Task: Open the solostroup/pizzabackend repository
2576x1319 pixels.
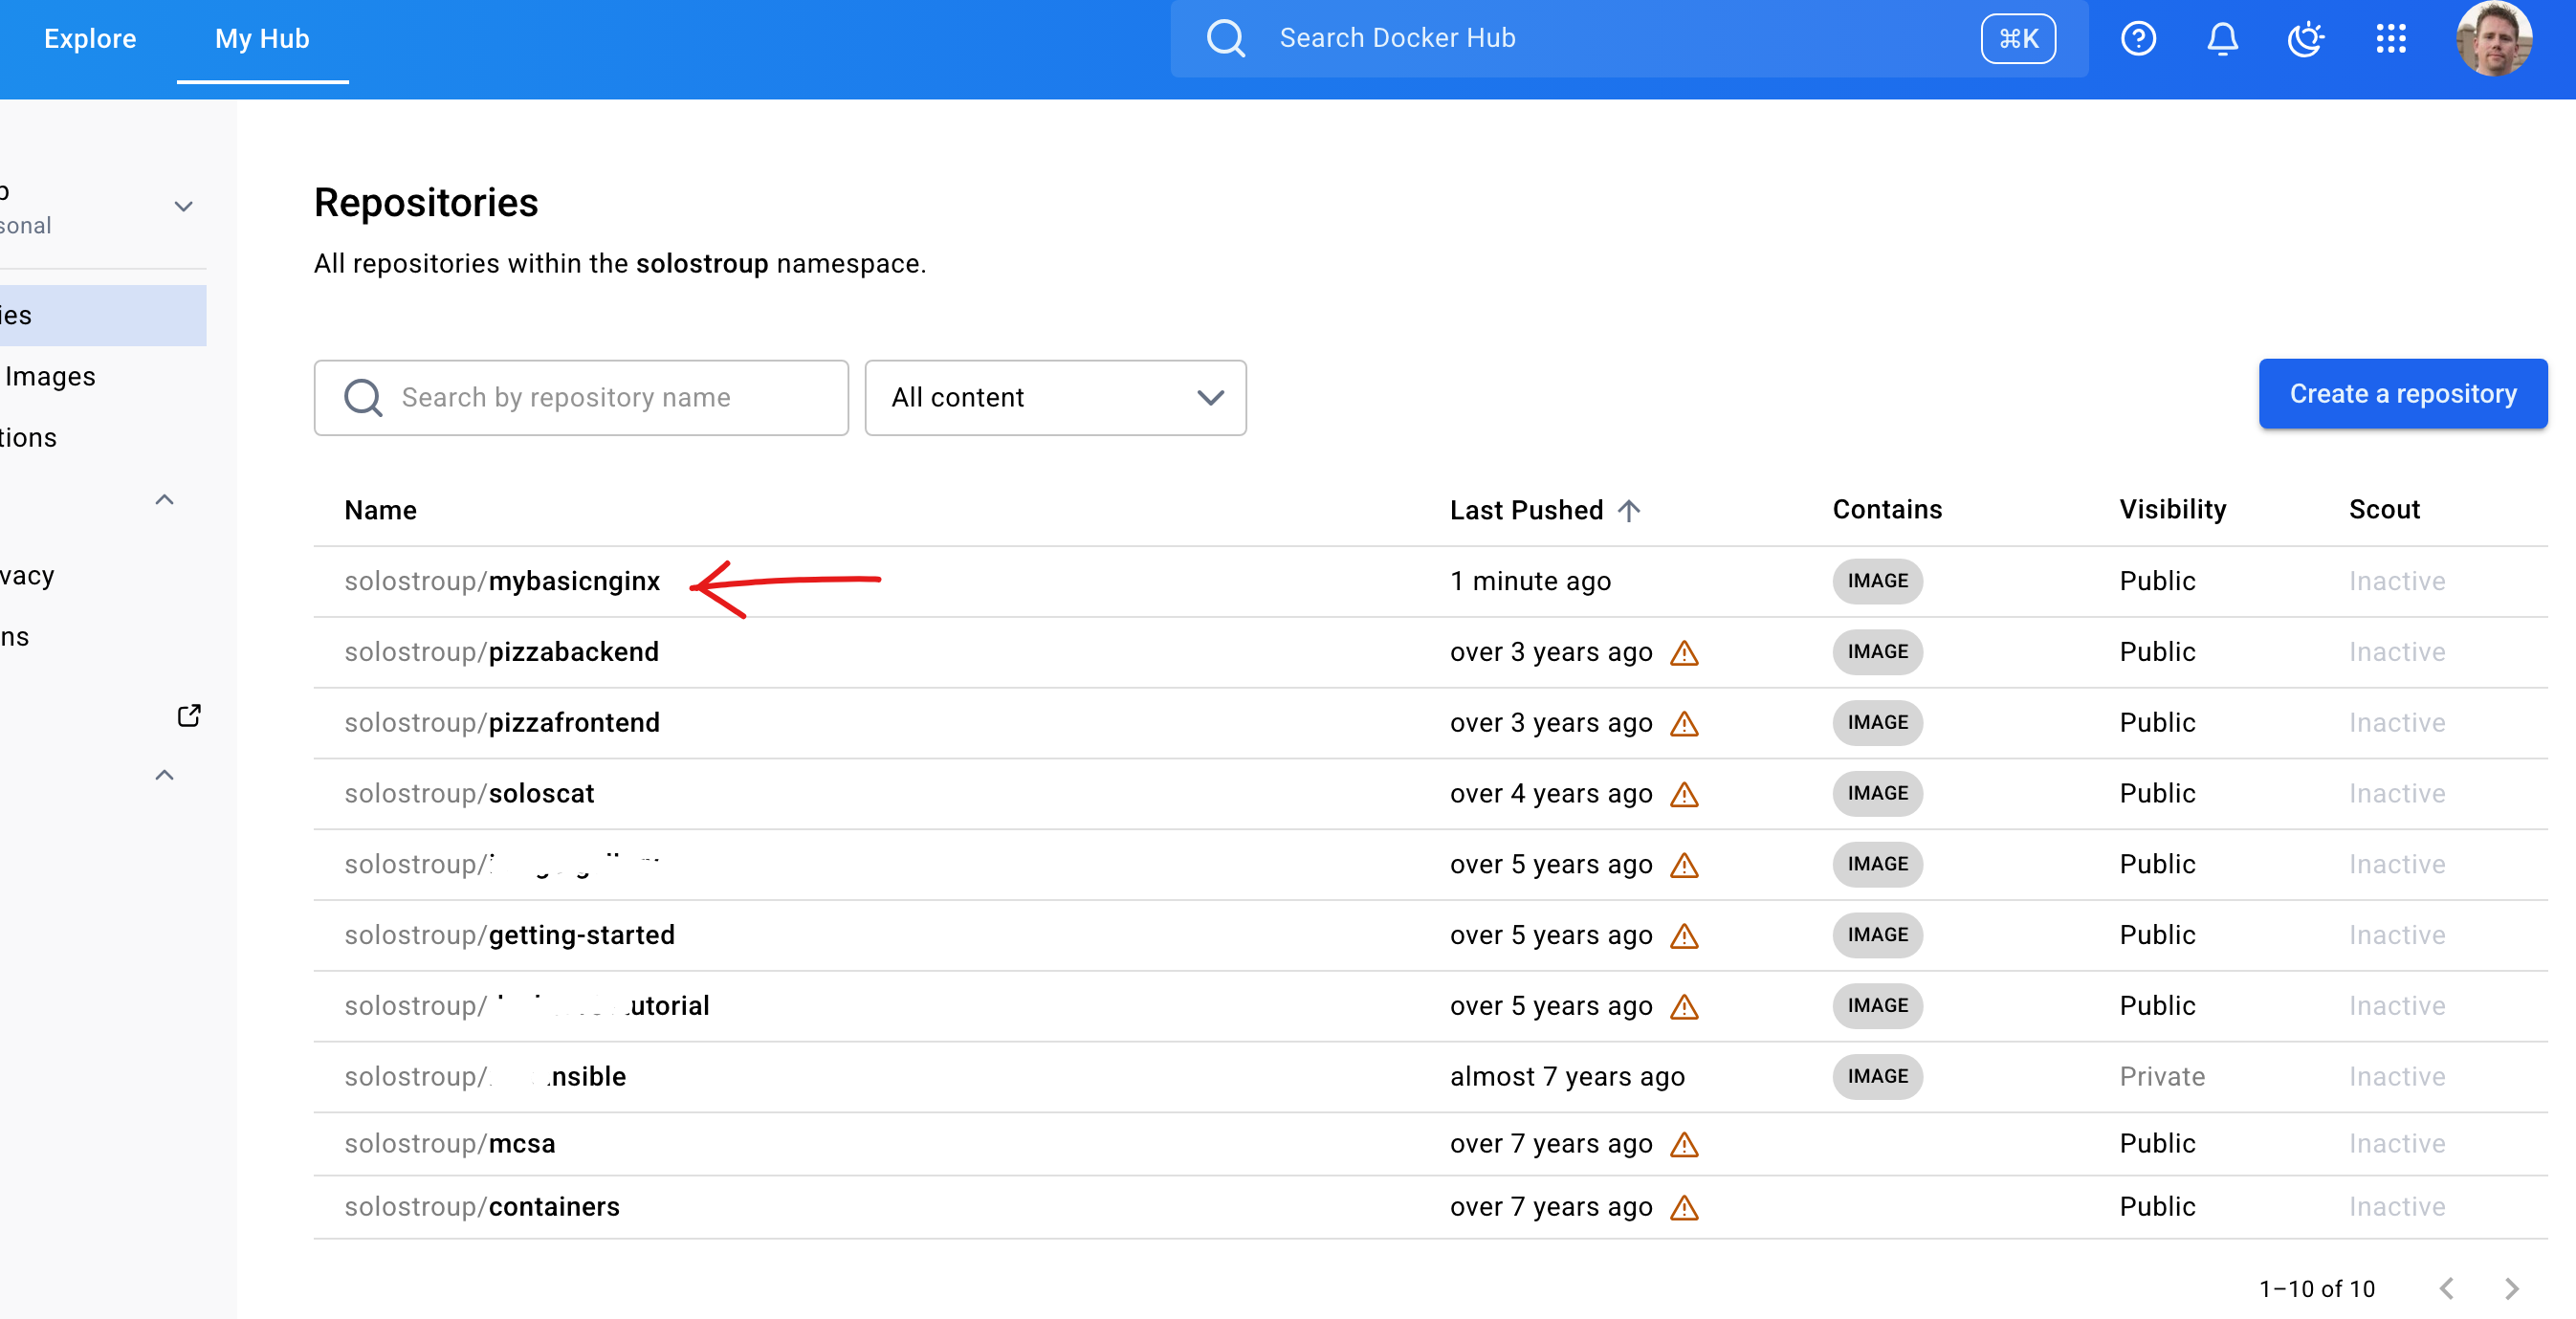Action: (x=501, y=652)
